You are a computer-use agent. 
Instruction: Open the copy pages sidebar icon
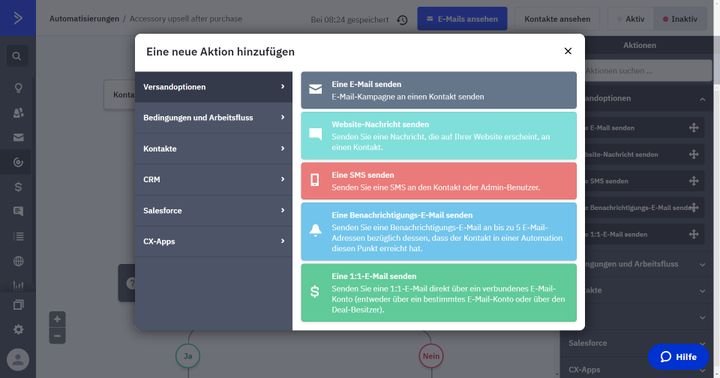point(18,305)
